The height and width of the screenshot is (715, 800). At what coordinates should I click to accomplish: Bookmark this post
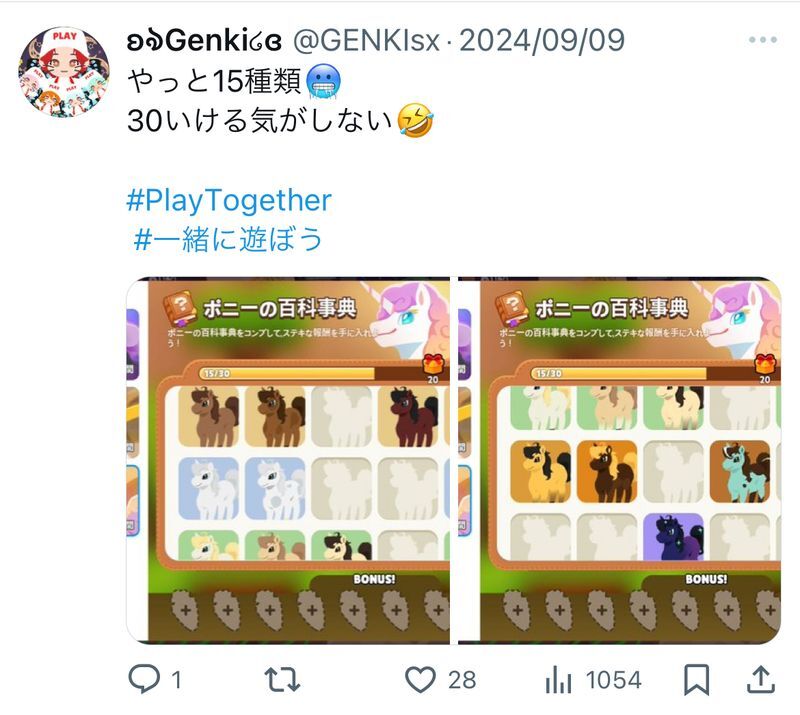click(696, 680)
